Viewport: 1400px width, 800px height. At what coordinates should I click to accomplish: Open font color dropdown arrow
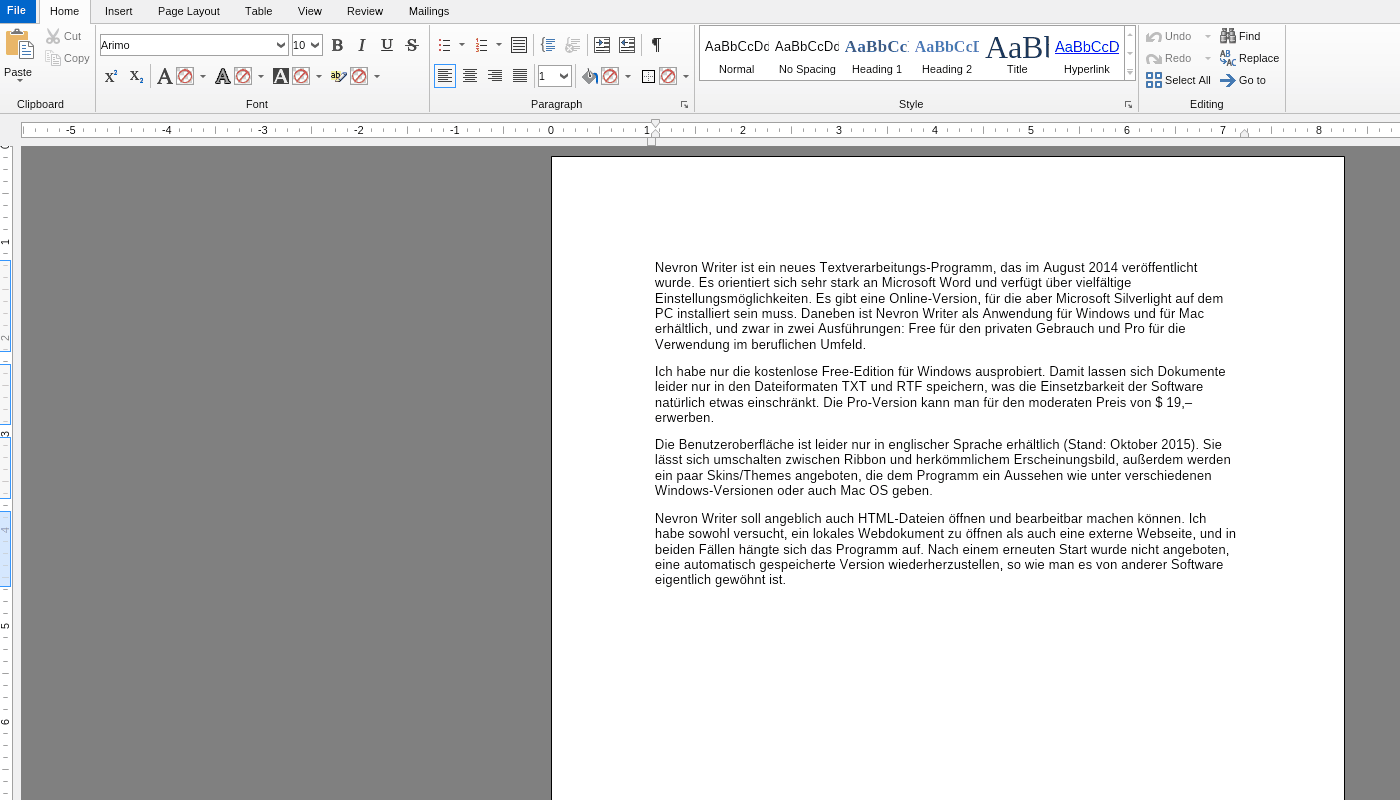coord(203,76)
